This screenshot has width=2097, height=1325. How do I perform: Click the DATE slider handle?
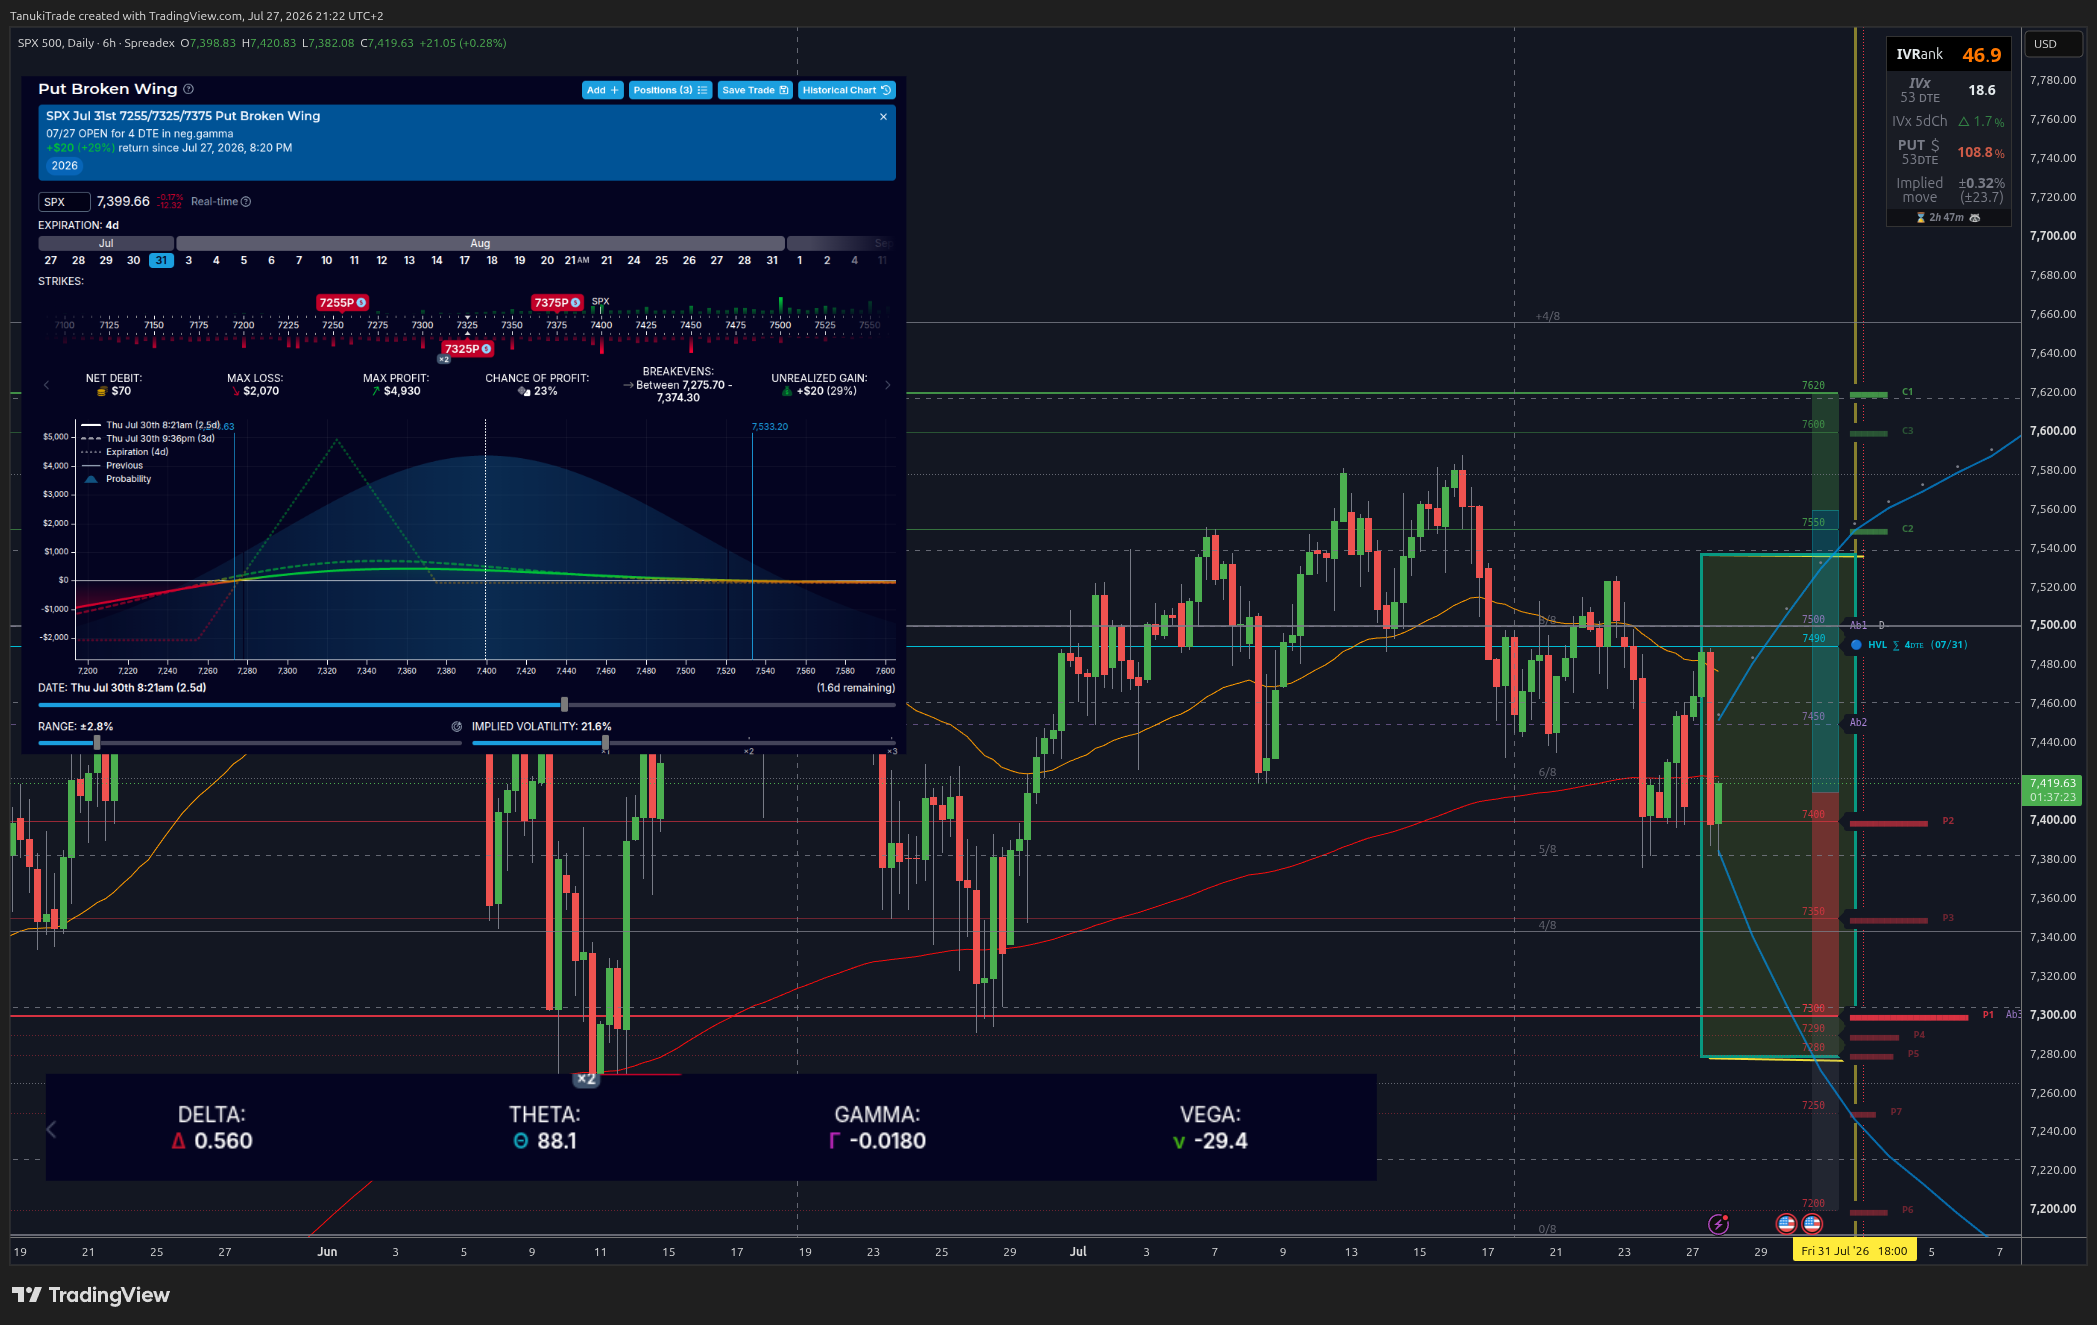[565, 705]
